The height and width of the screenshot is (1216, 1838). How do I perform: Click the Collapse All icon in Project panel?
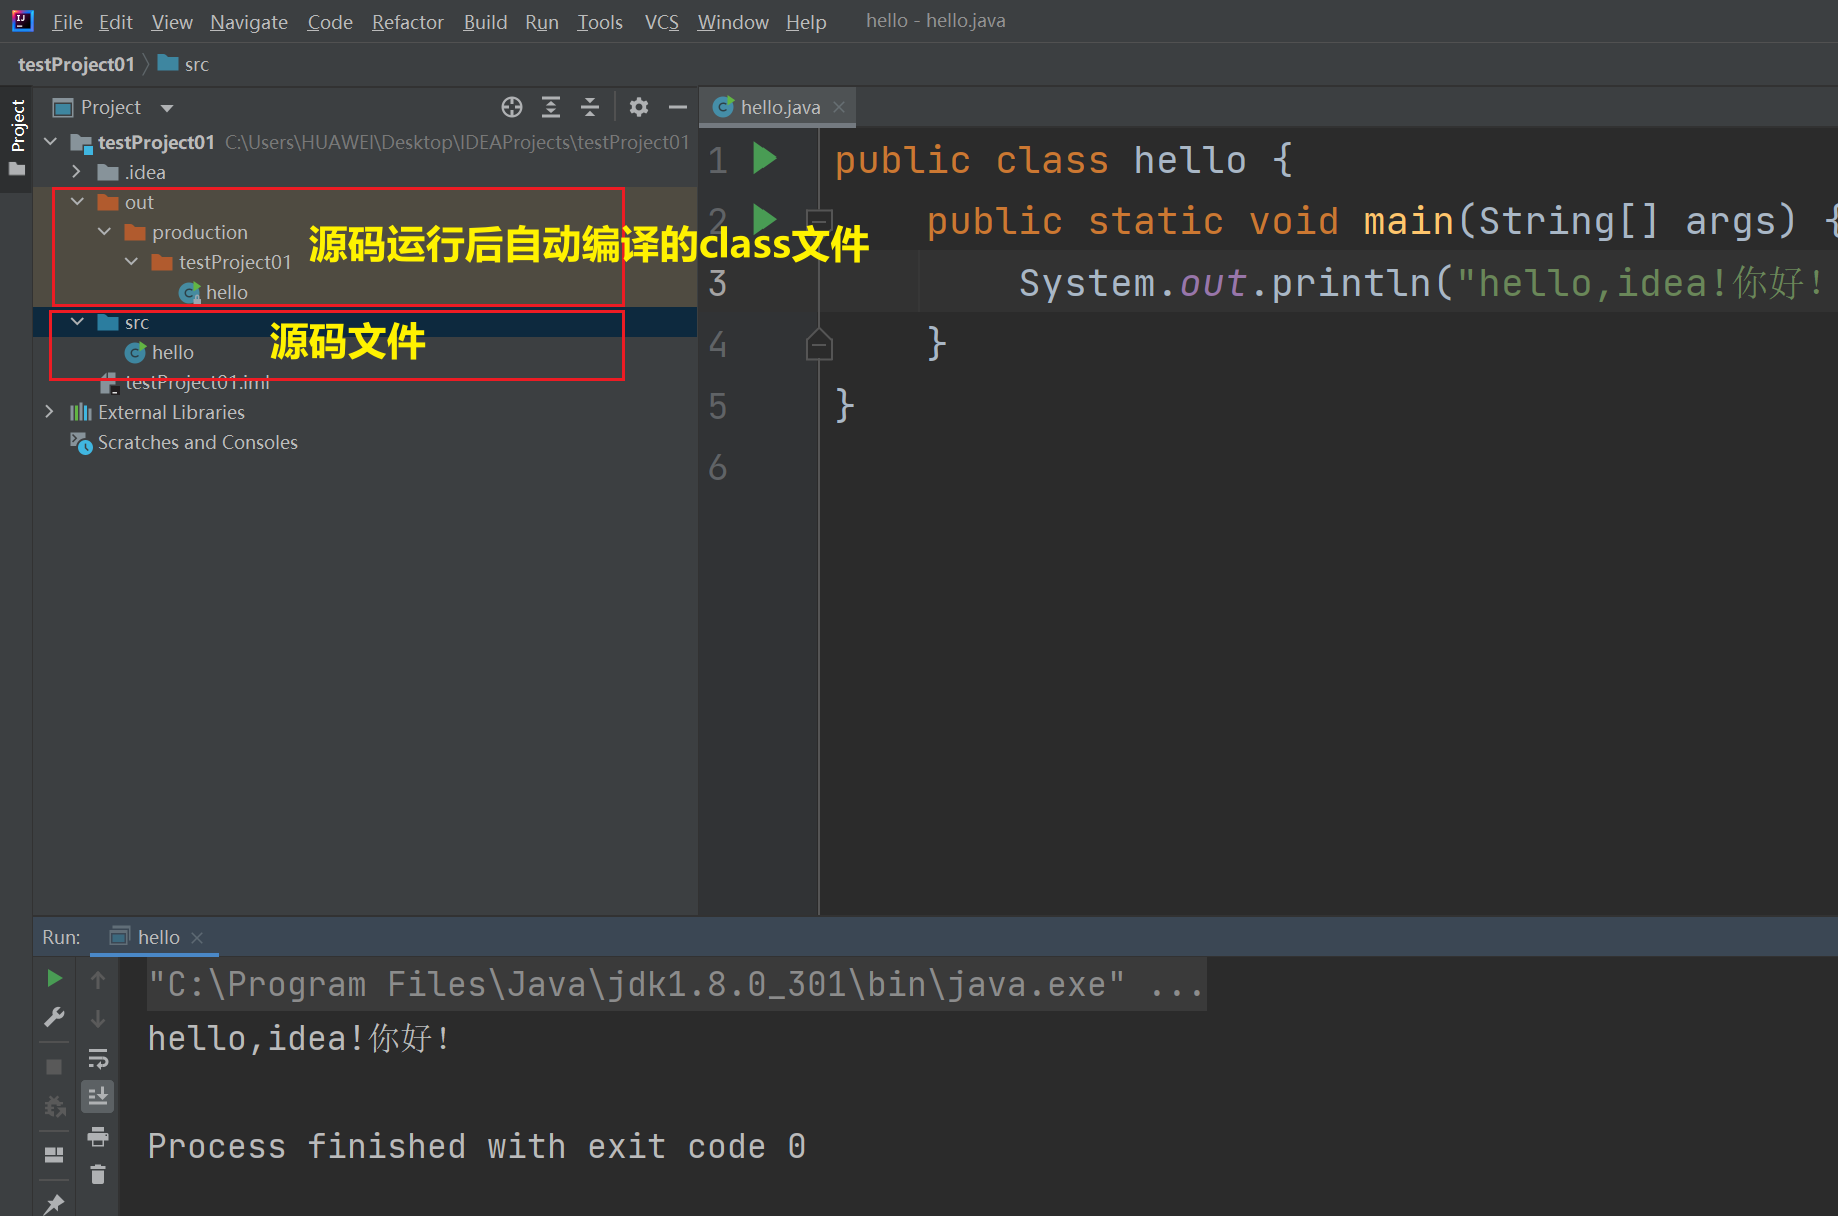click(590, 107)
